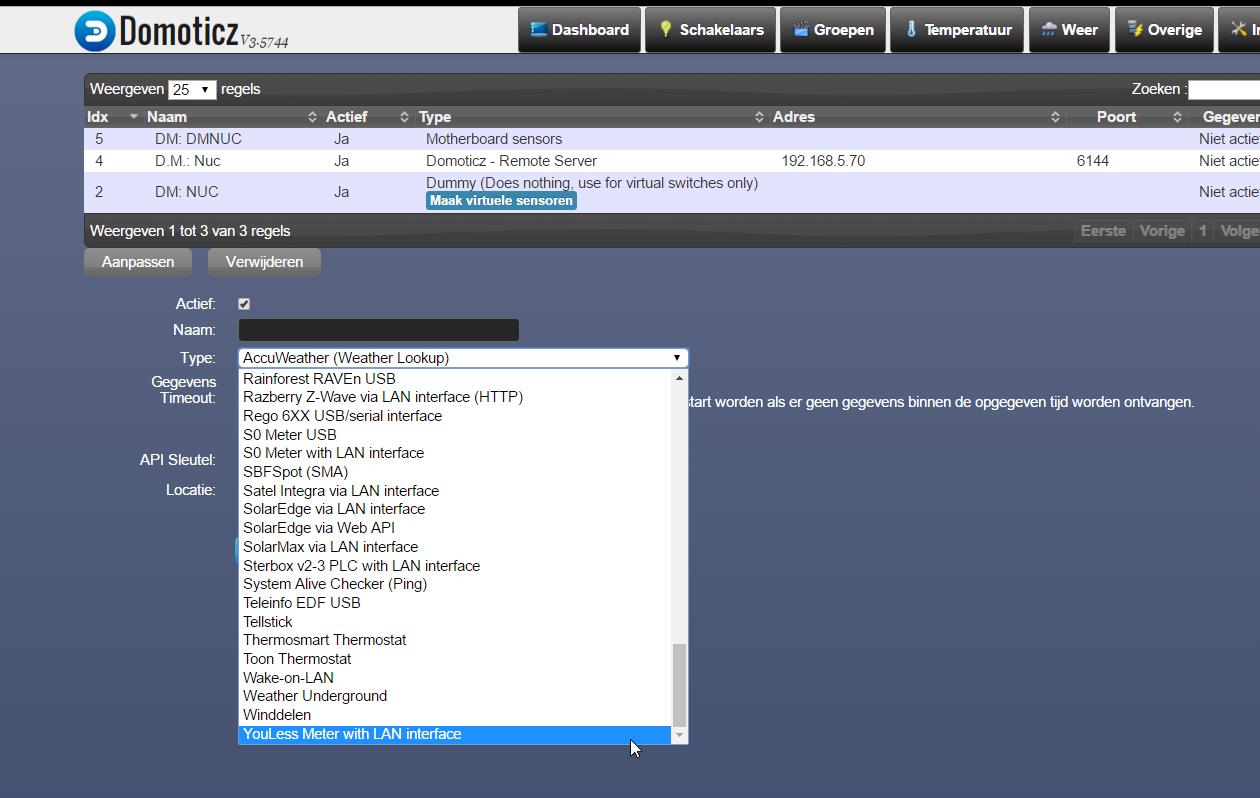The image size is (1260, 798).
Task: Select YouLess Meter with LAN interface
Action: (x=455, y=734)
